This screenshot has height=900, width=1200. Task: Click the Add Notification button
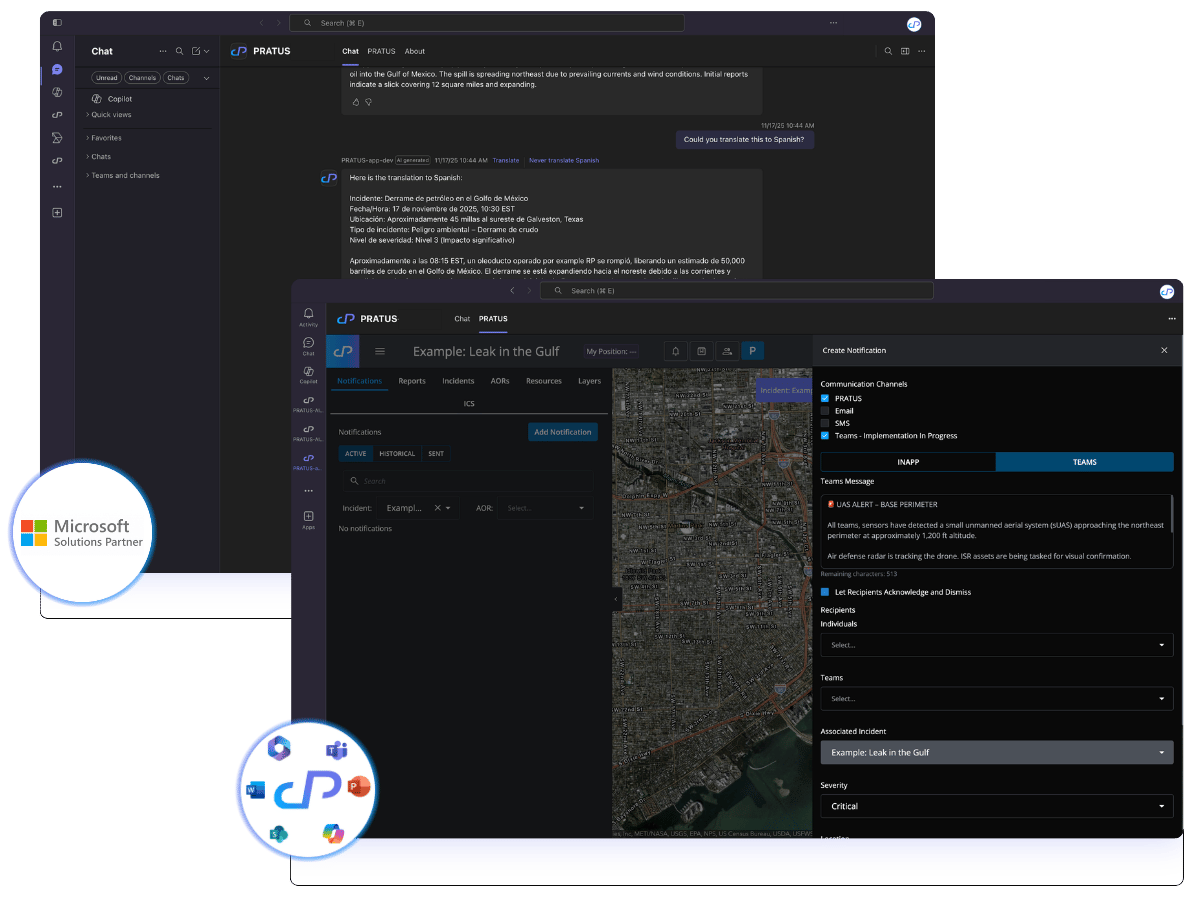563,432
